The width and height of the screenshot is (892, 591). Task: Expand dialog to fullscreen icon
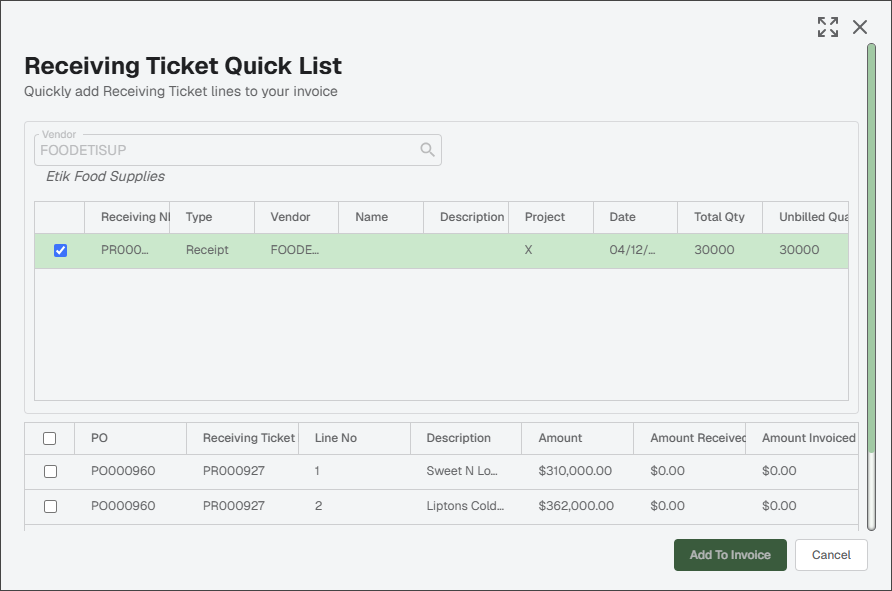(828, 27)
